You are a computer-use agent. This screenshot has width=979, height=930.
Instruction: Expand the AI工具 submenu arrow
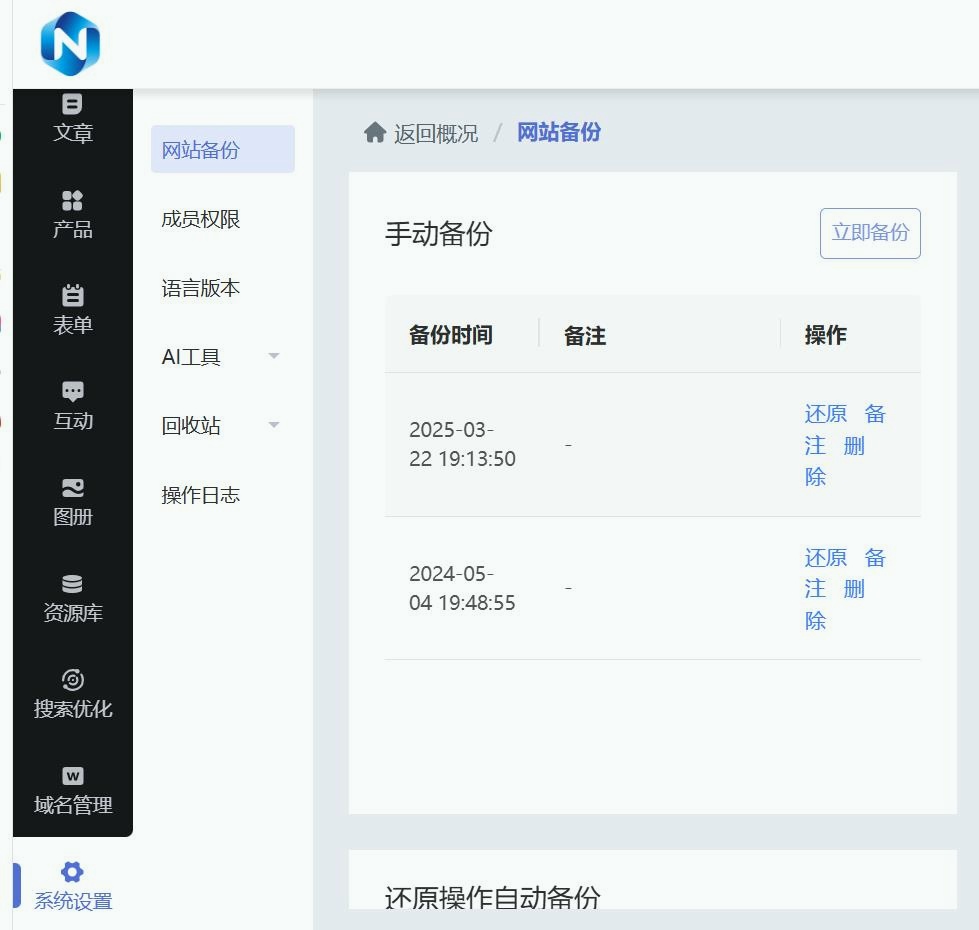point(274,357)
